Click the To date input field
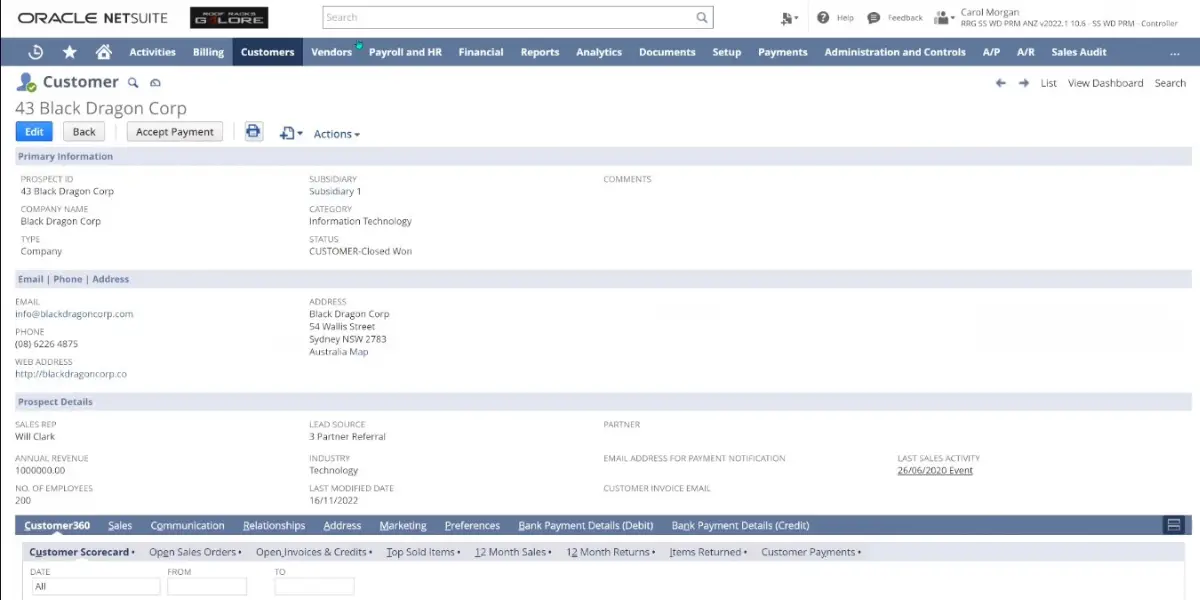This screenshot has height=600, width=1200. (x=314, y=587)
